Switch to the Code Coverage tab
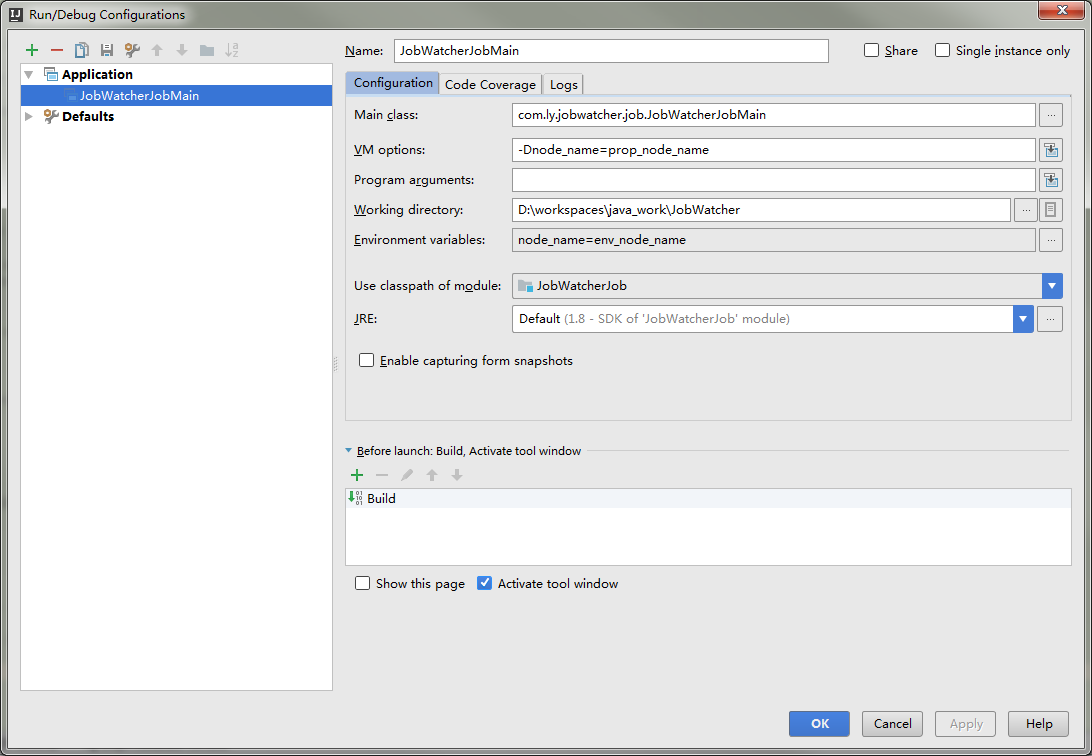Viewport: 1092px width, 756px height. [x=490, y=84]
